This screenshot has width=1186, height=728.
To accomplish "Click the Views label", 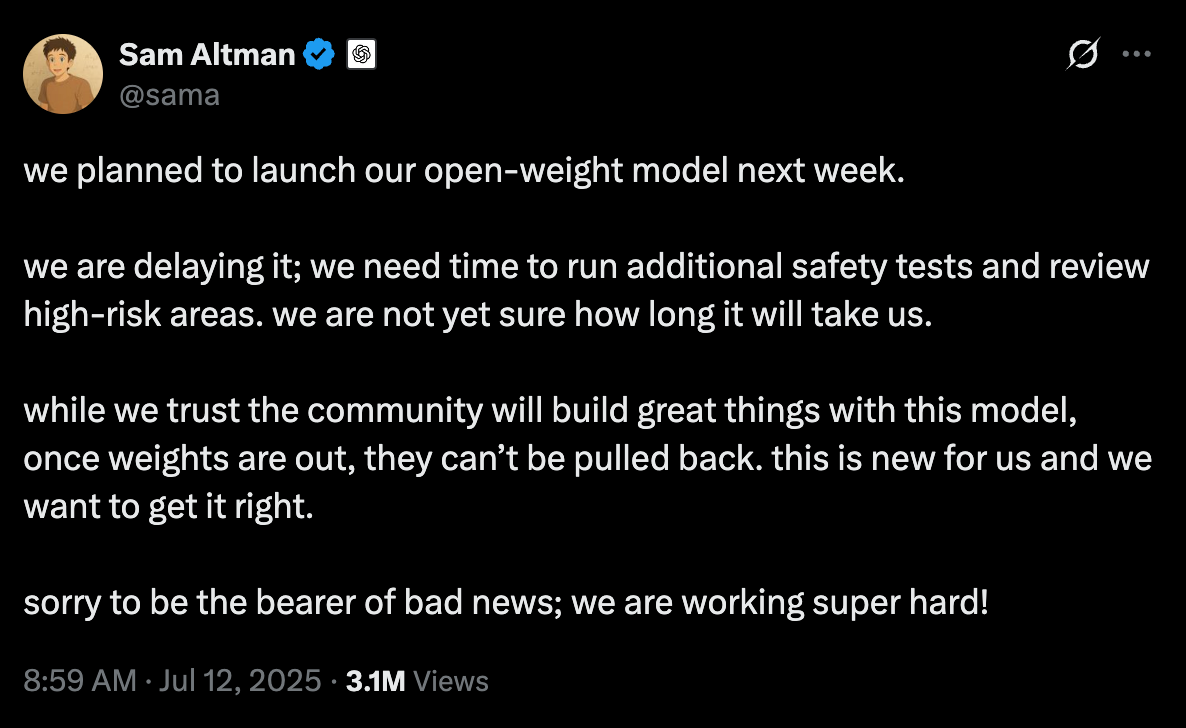I will point(451,681).
